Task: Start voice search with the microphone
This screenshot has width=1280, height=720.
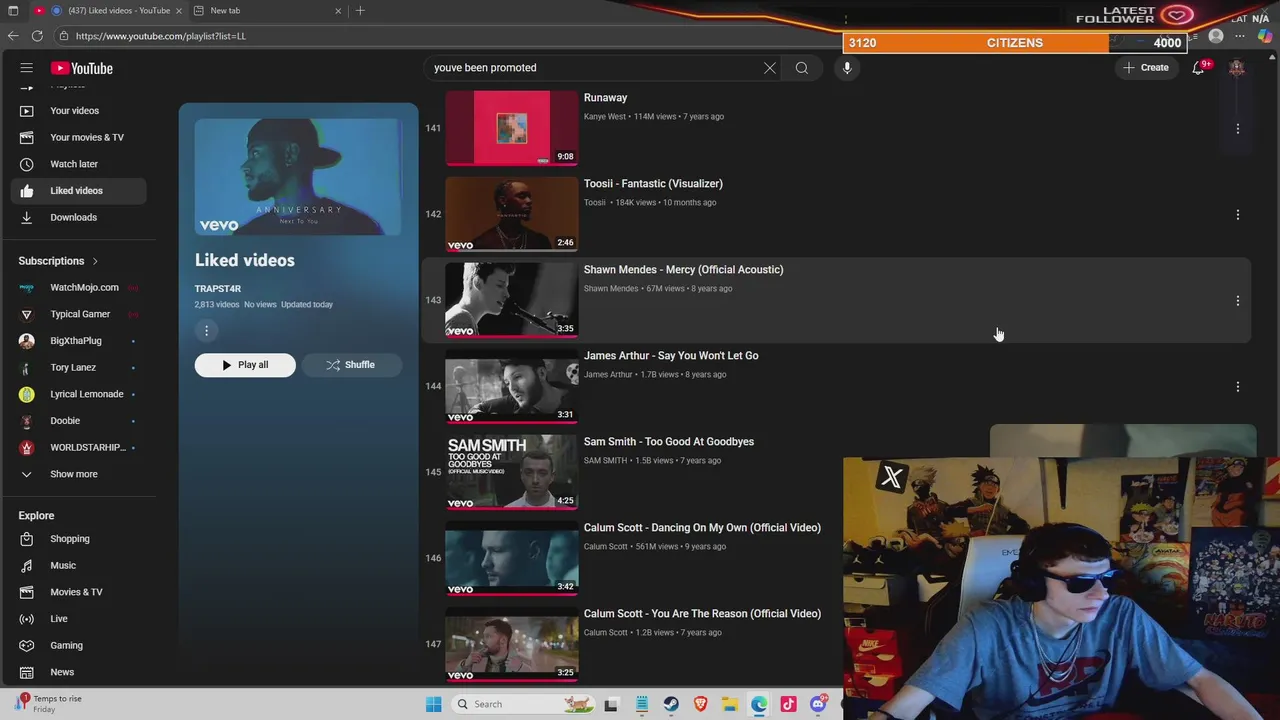Action: 847,68
